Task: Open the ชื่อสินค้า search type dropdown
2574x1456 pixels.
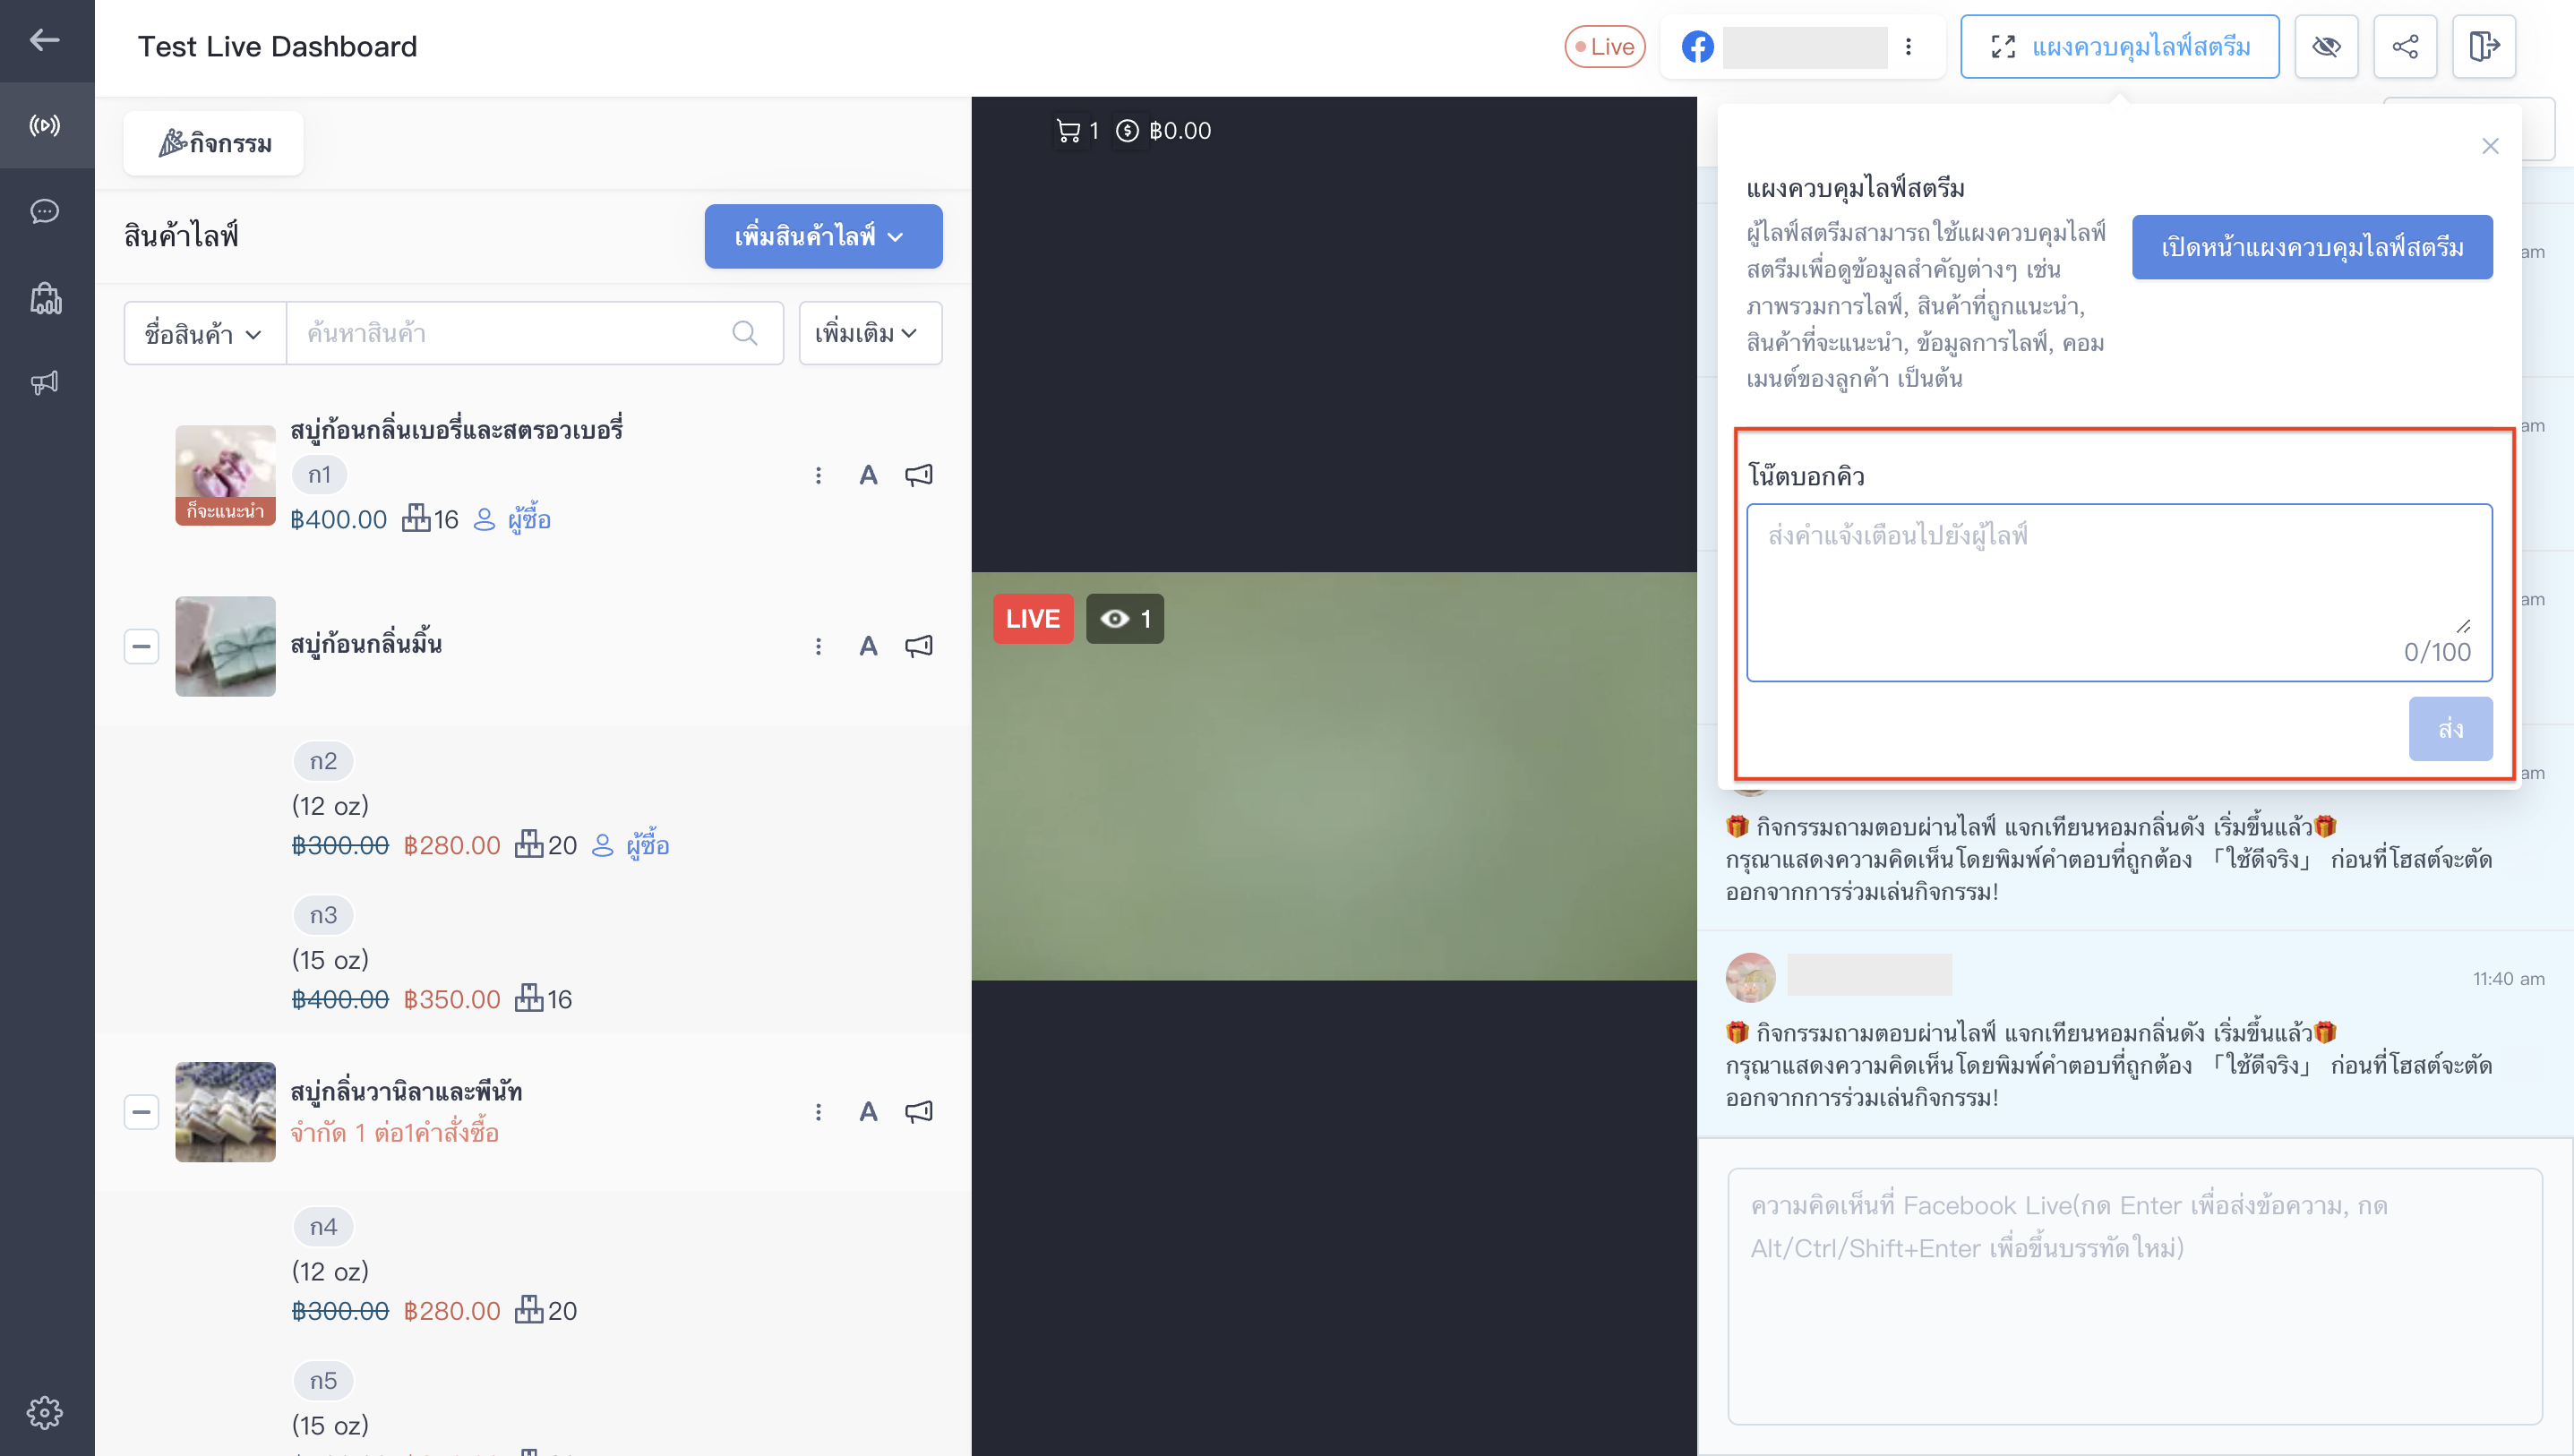Action: [205, 333]
